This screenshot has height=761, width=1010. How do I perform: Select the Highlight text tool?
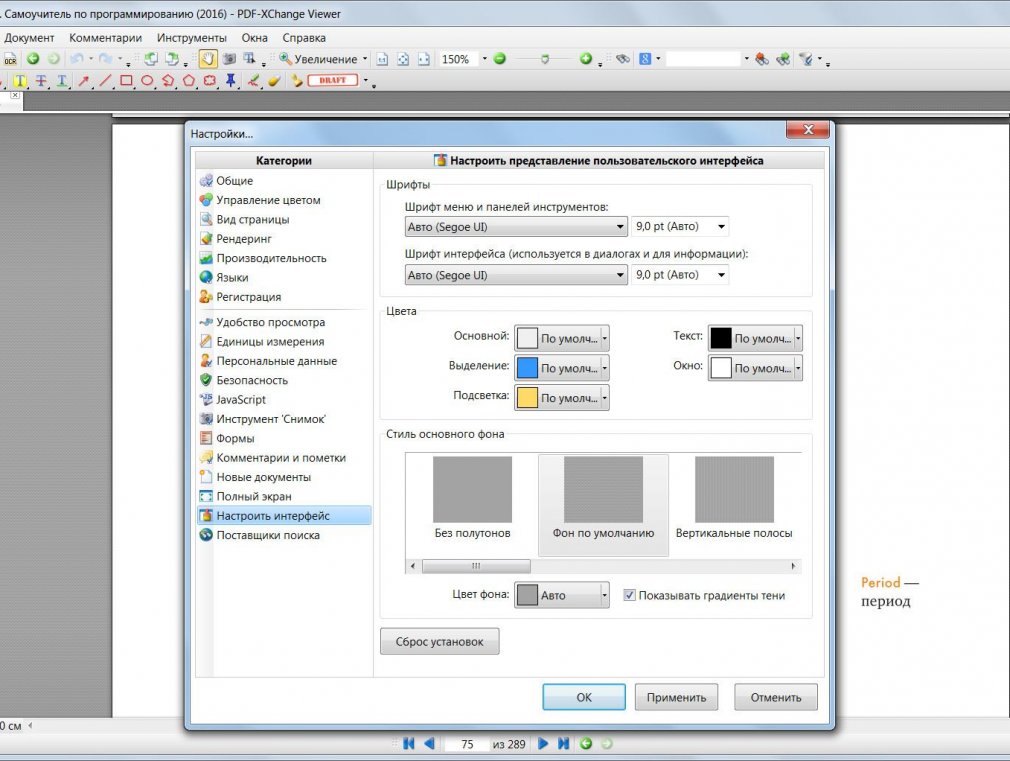point(20,81)
